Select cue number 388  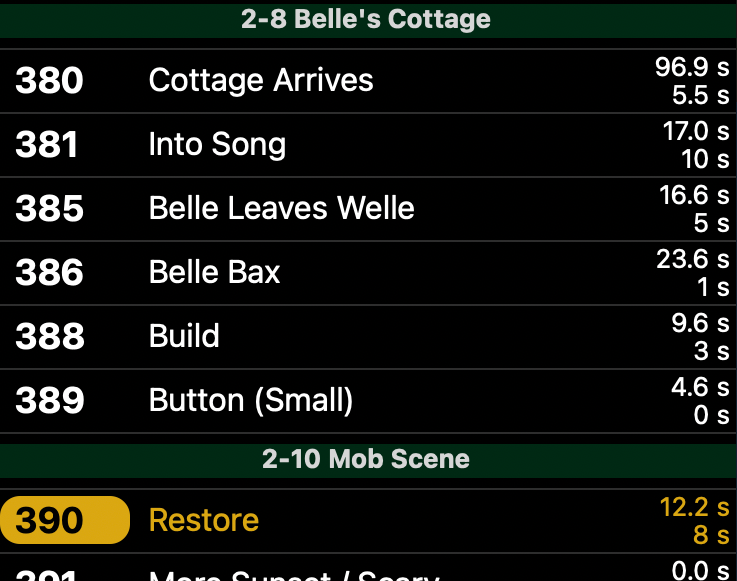coord(49,337)
